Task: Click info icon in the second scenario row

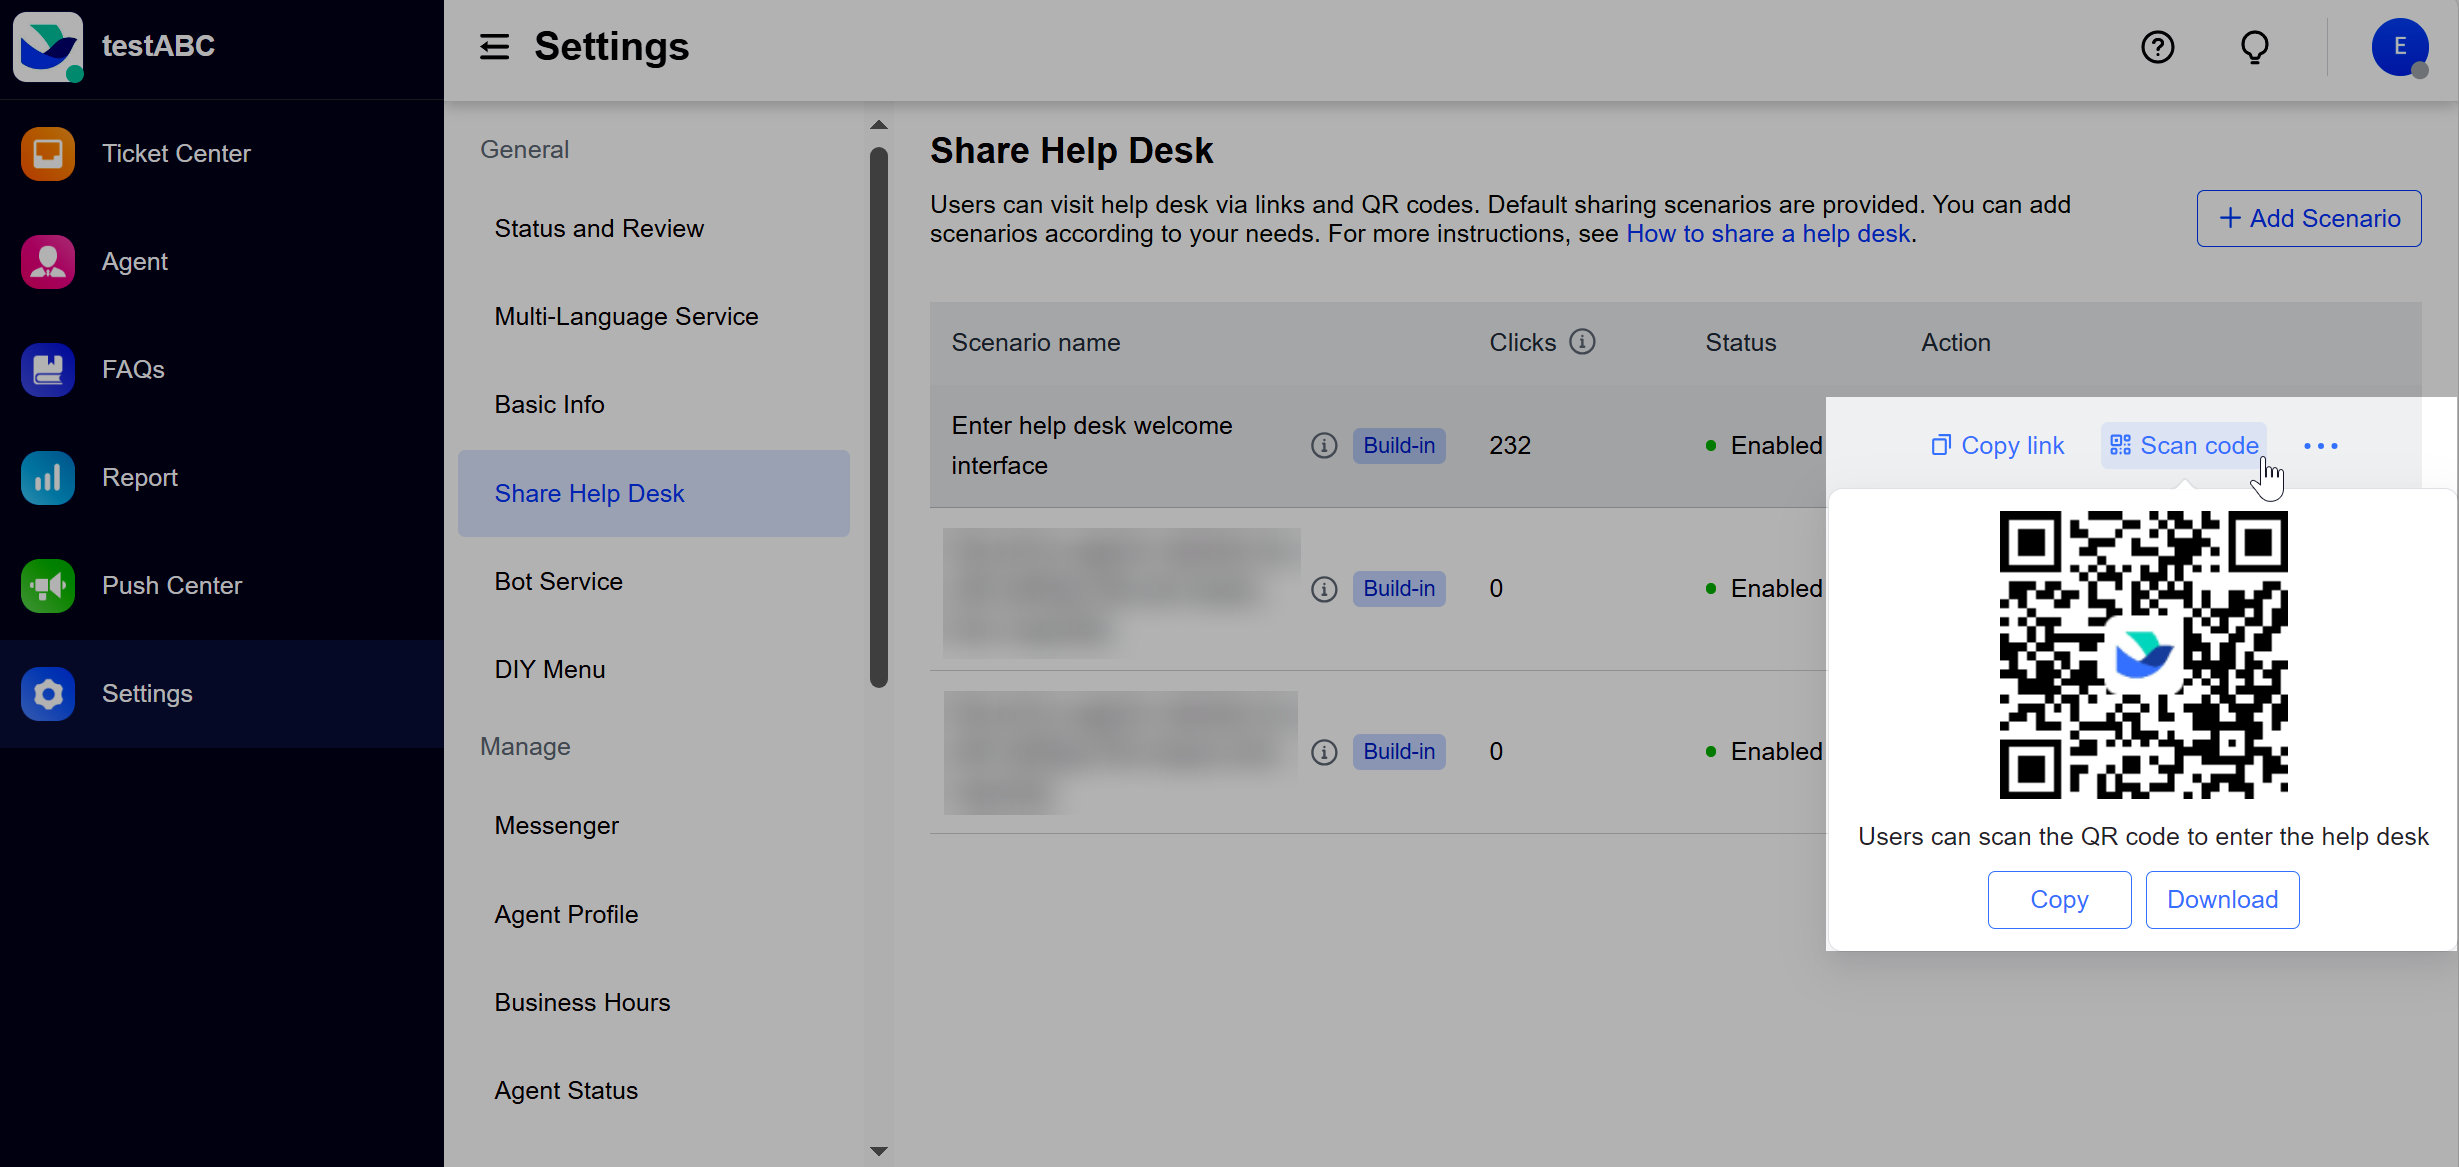Action: pyautogui.click(x=1324, y=589)
